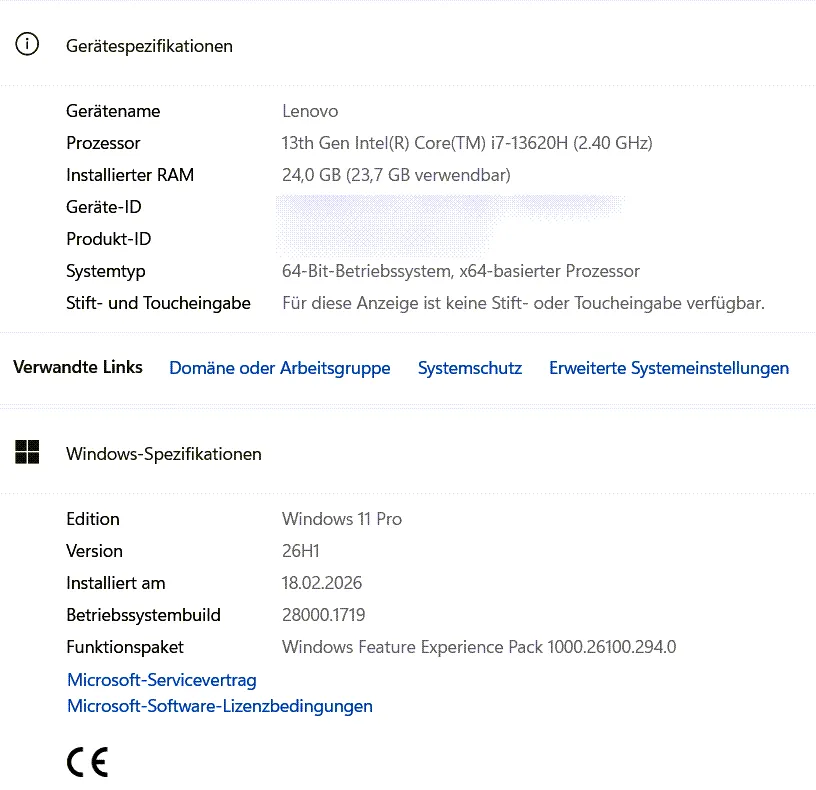Viewport: 816px width, 790px height.
Task: Open the Microsoft-Software-Lizenzbedingungen link
Action: click(219, 706)
